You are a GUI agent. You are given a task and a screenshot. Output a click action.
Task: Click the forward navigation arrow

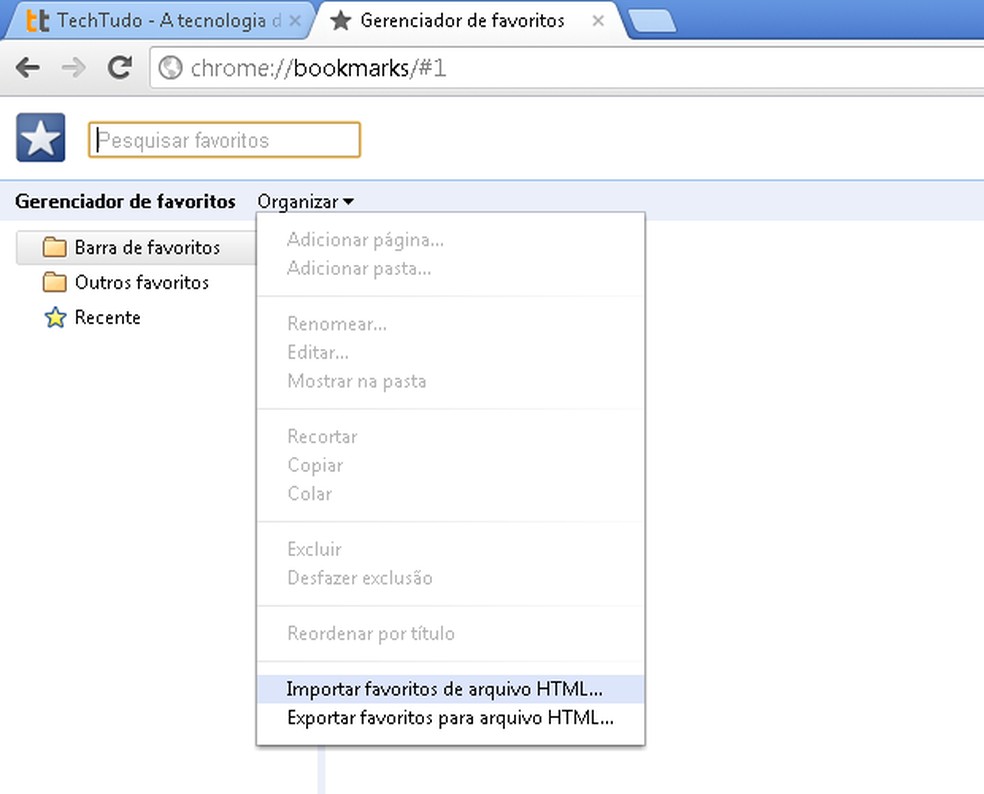pos(73,68)
